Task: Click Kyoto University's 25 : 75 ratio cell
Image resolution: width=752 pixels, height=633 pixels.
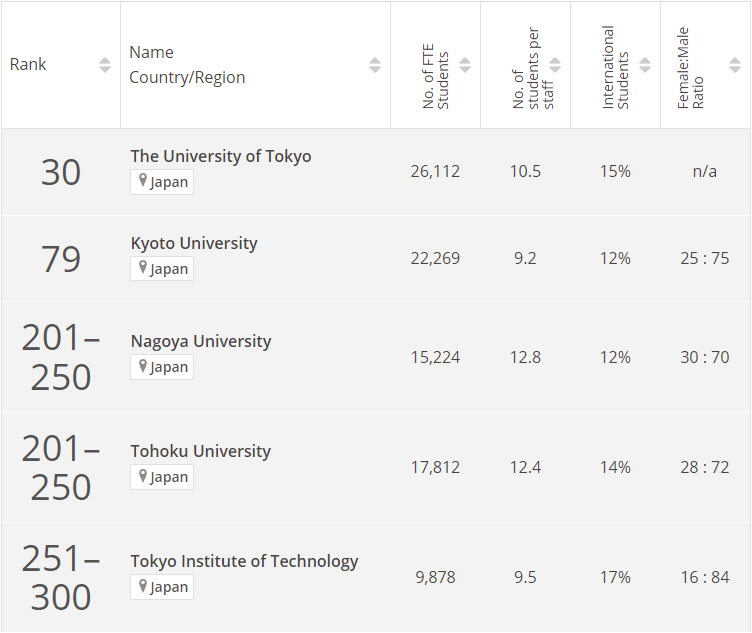Action: [705, 258]
